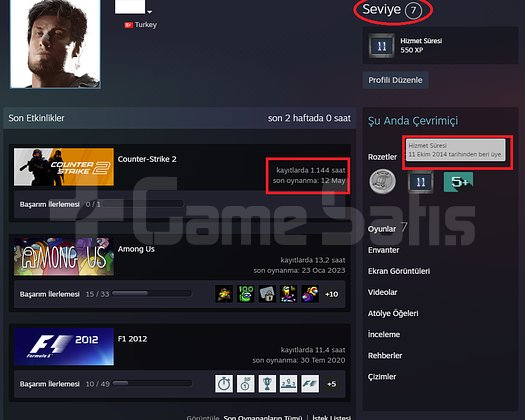The width and height of the screenshot is (525, 420).
Task: Click the Profili Düzenle button
Action: 395,80
